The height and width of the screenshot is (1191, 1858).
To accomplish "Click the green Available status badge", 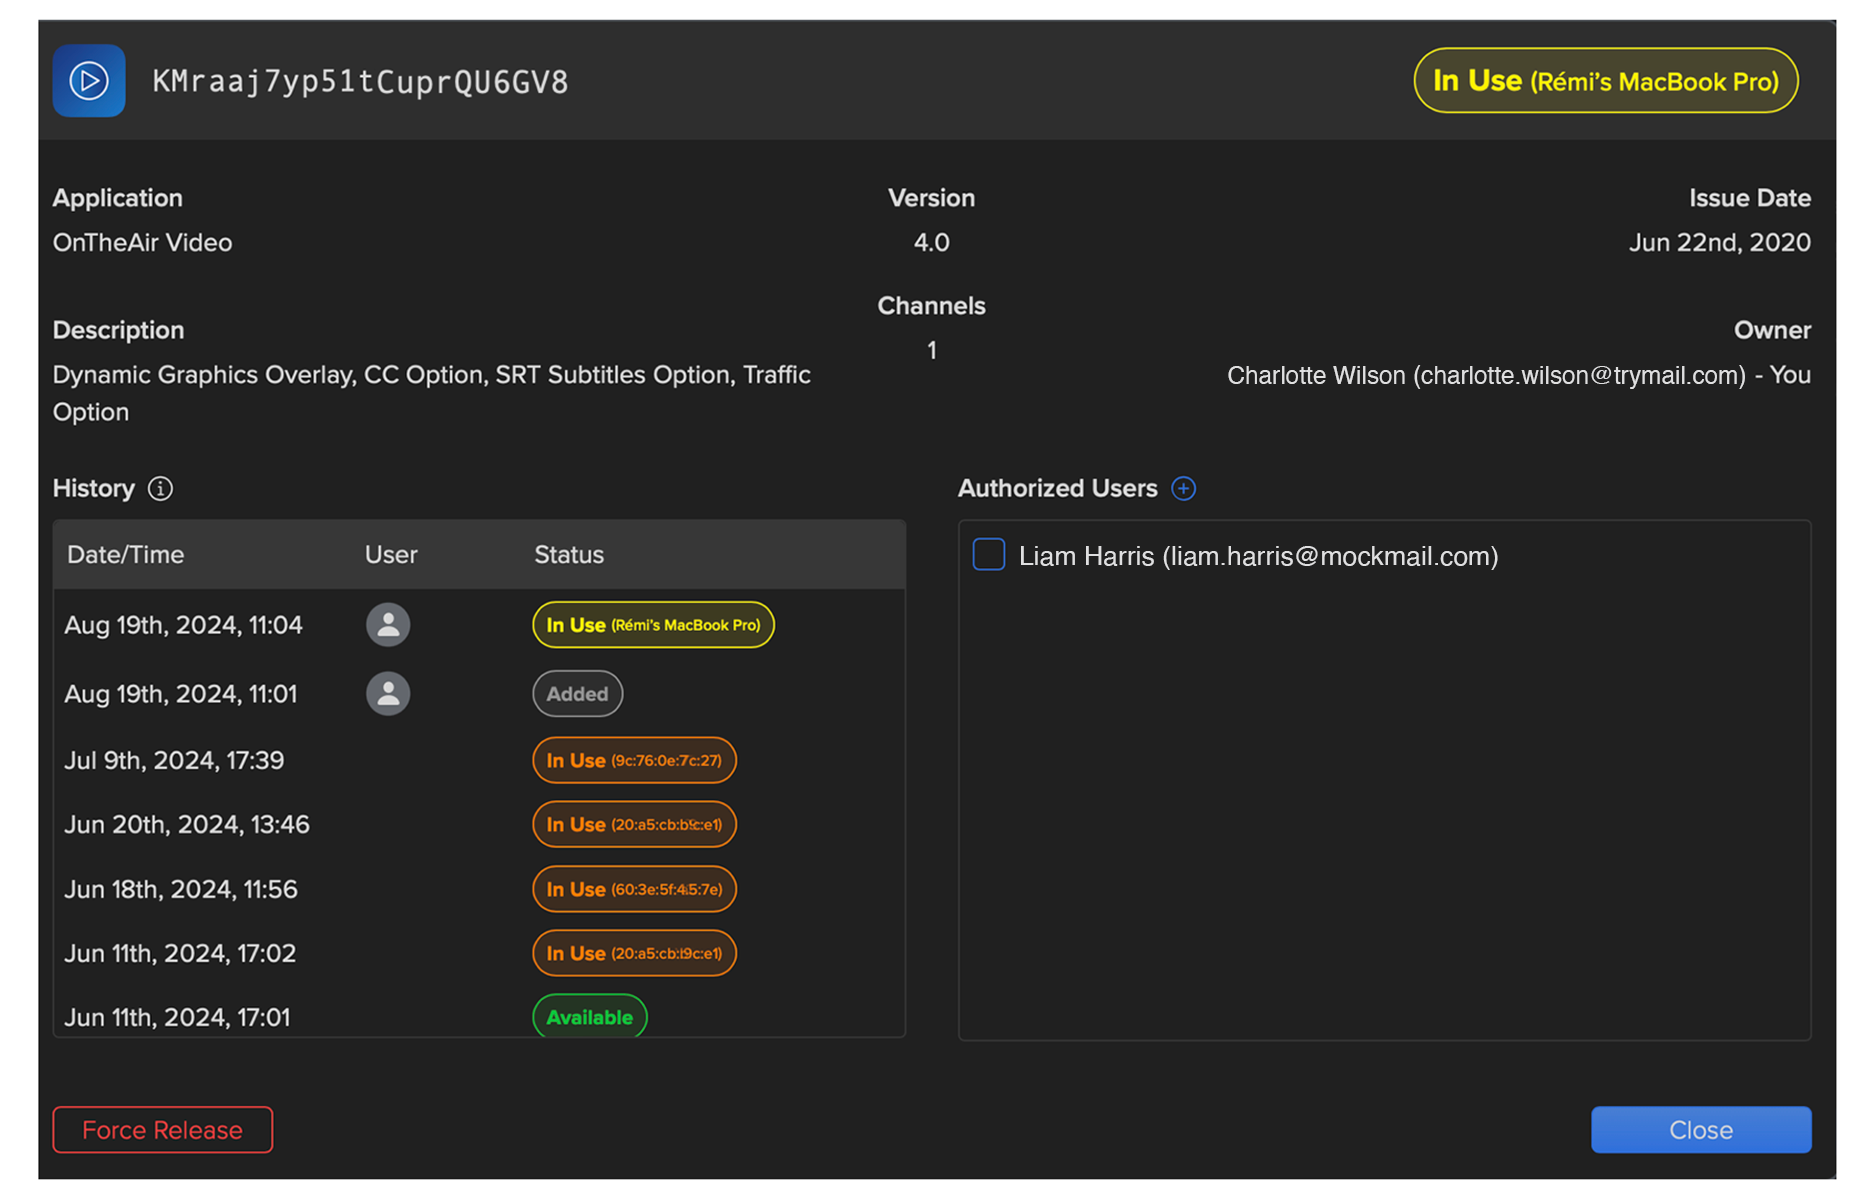I will coord(590,1017).
